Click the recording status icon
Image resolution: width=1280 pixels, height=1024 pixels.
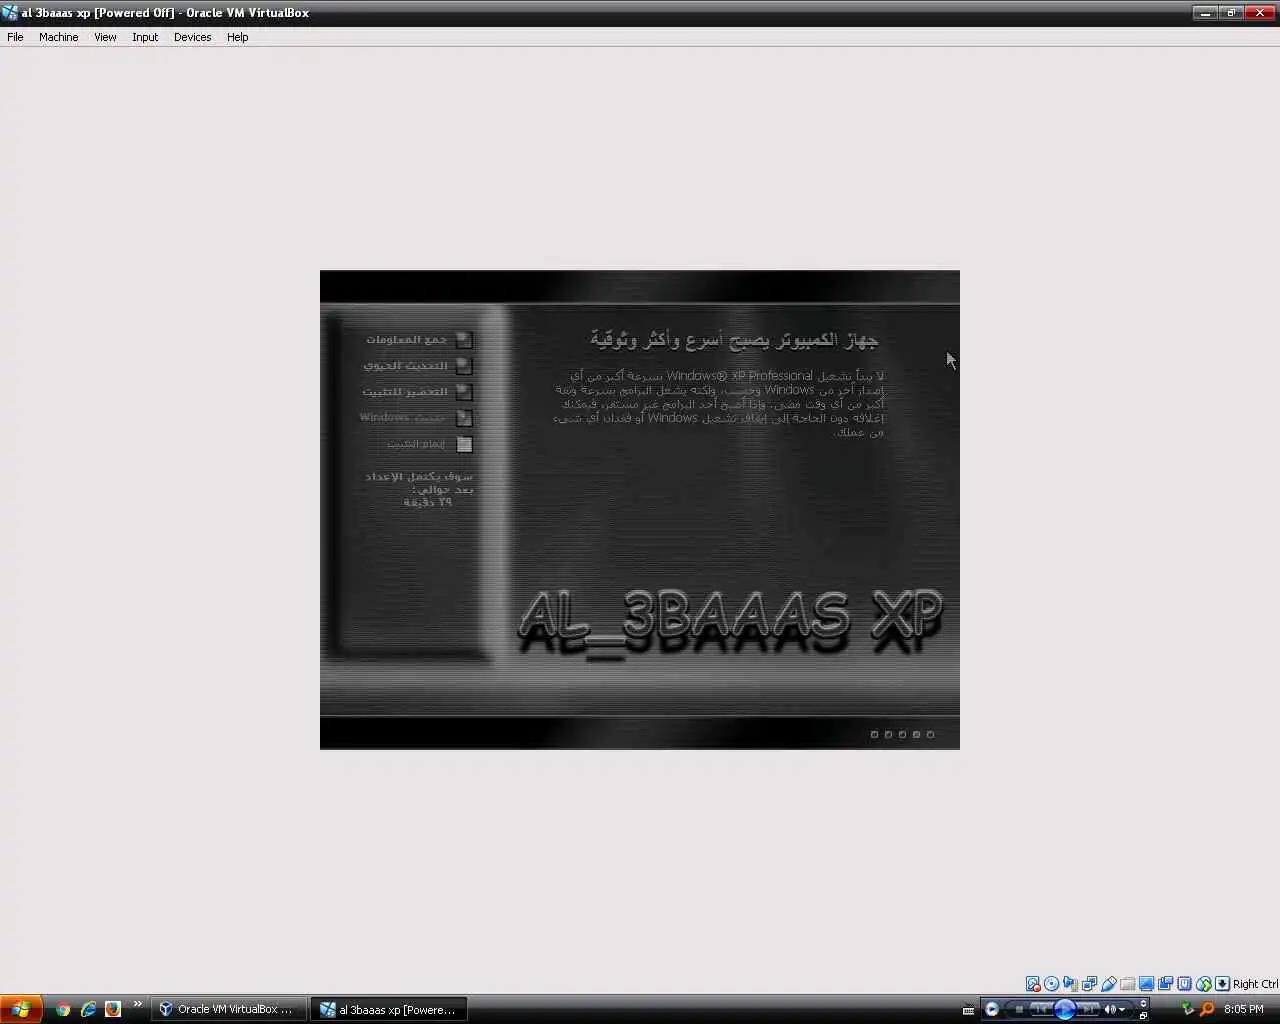pyautogui.click(x=1165, y=984)
